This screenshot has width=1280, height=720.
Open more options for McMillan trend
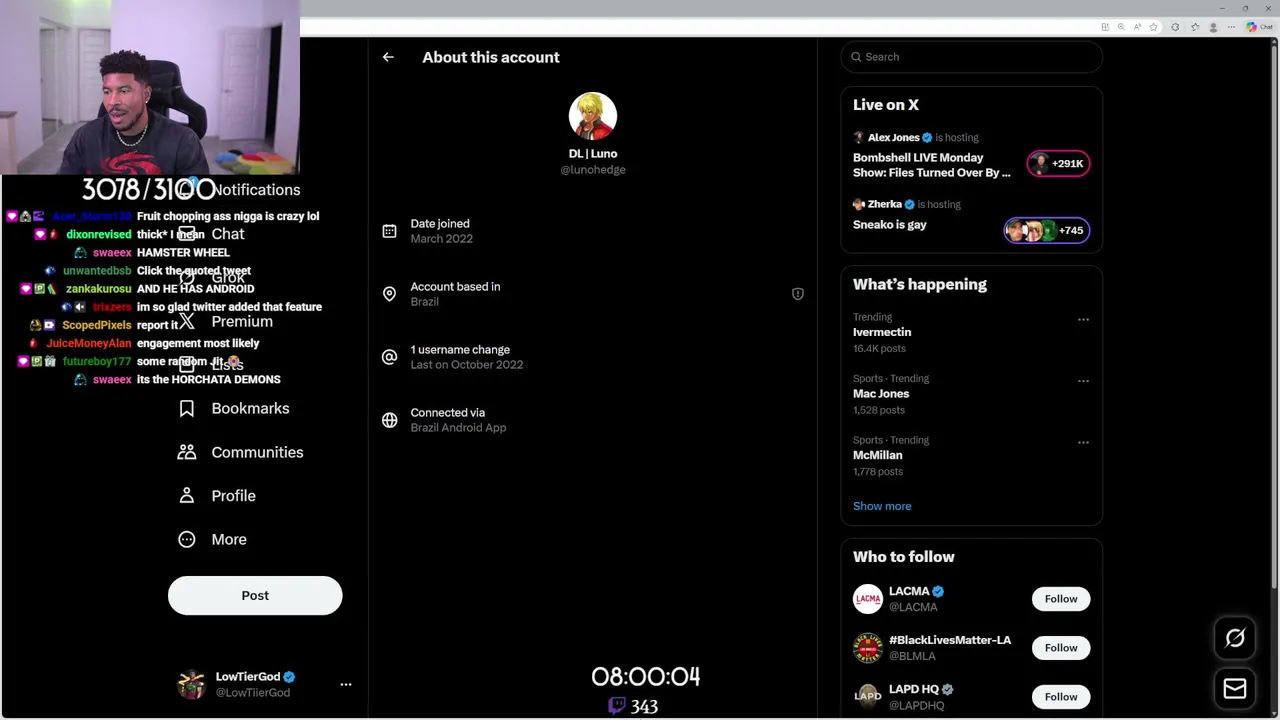pos(1083,442)
